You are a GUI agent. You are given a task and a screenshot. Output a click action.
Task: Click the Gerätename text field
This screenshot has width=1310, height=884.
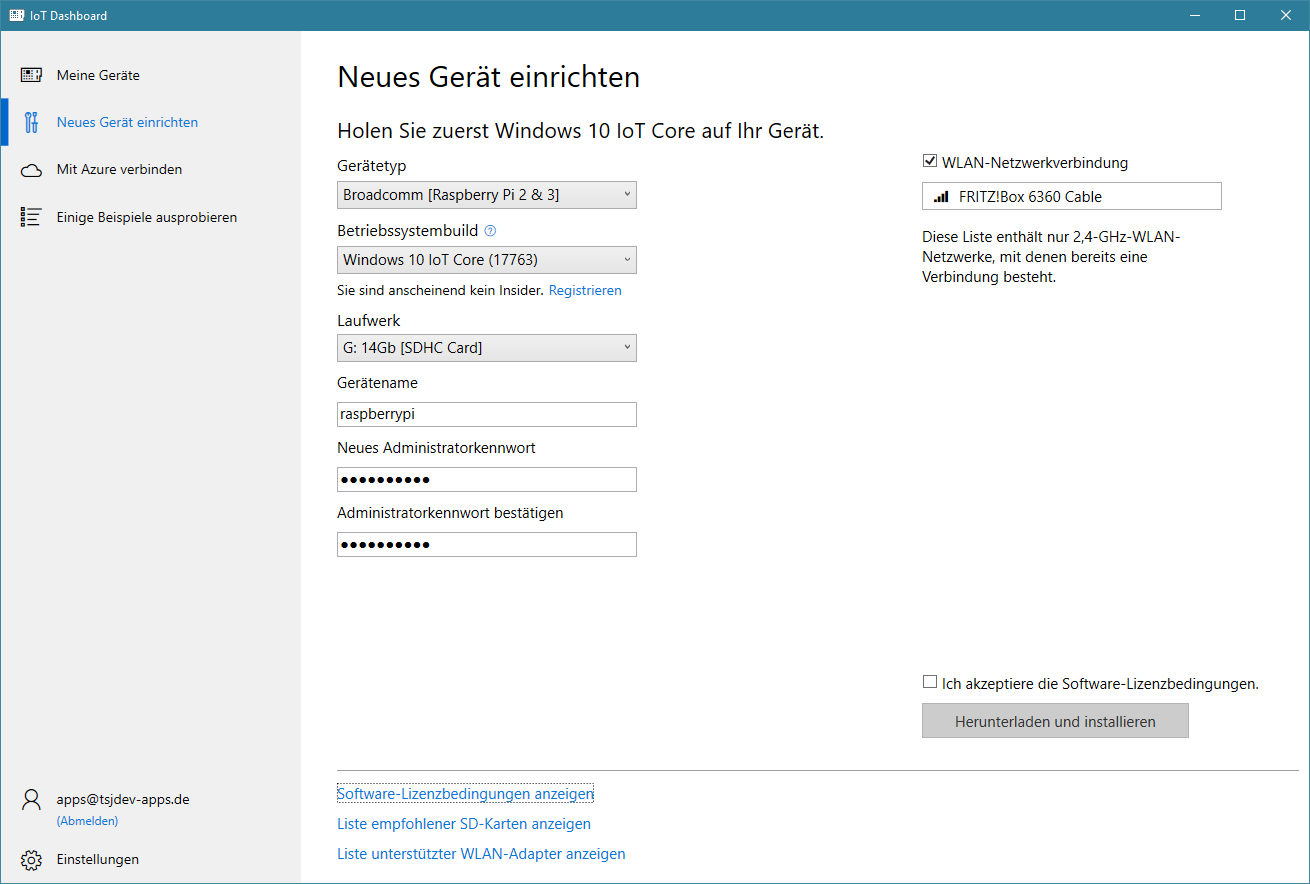tap(486, 415)
